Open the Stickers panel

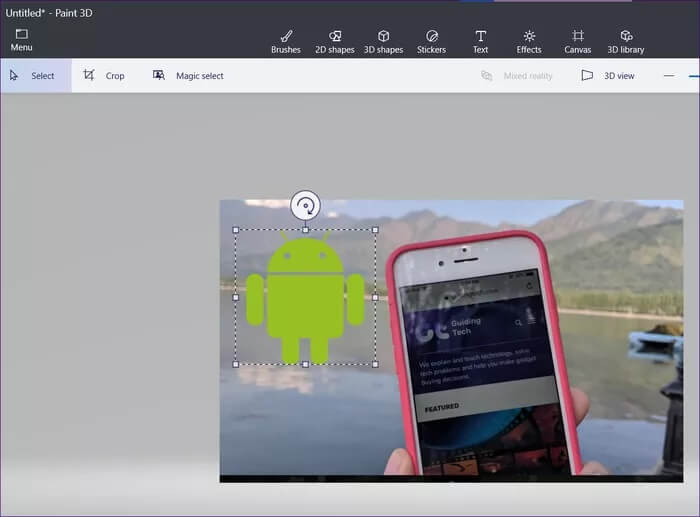431,42
